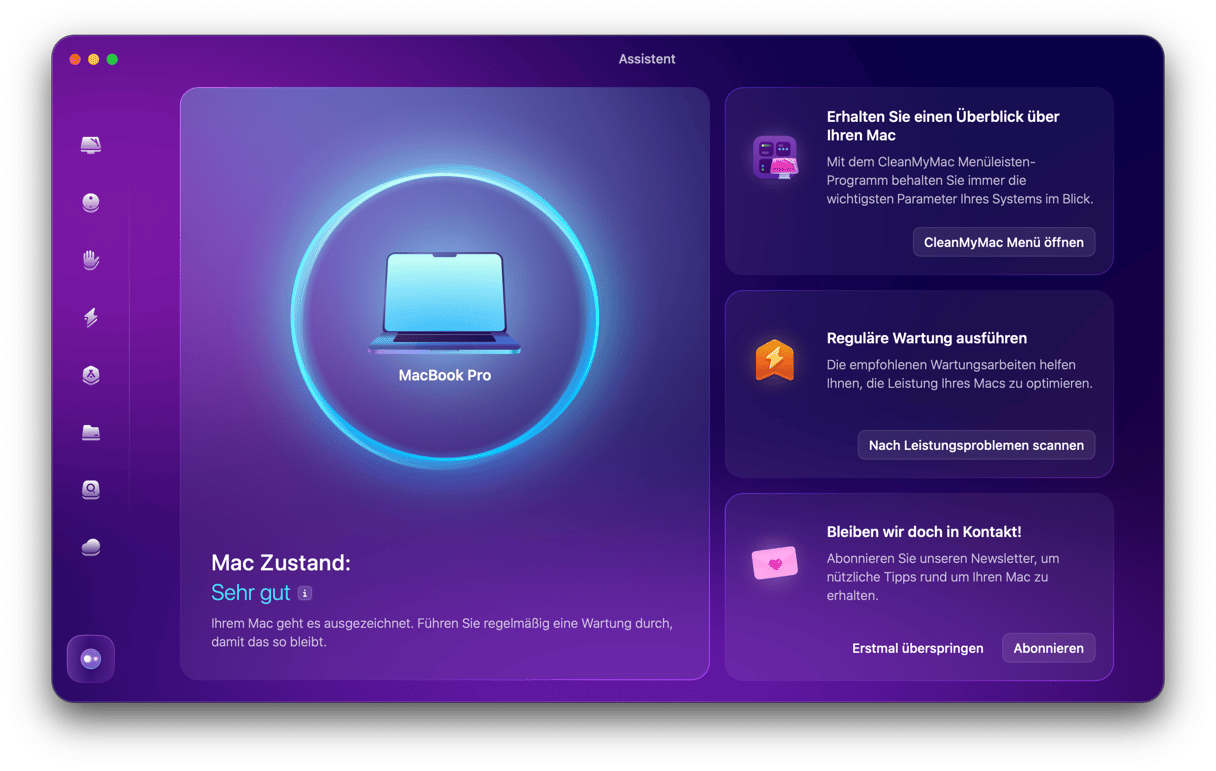Image resolution: width=1216 pixels, height=771 pixels.
Task: Open the magnifier disk icon in sidebar
Action: click(91, 490)
